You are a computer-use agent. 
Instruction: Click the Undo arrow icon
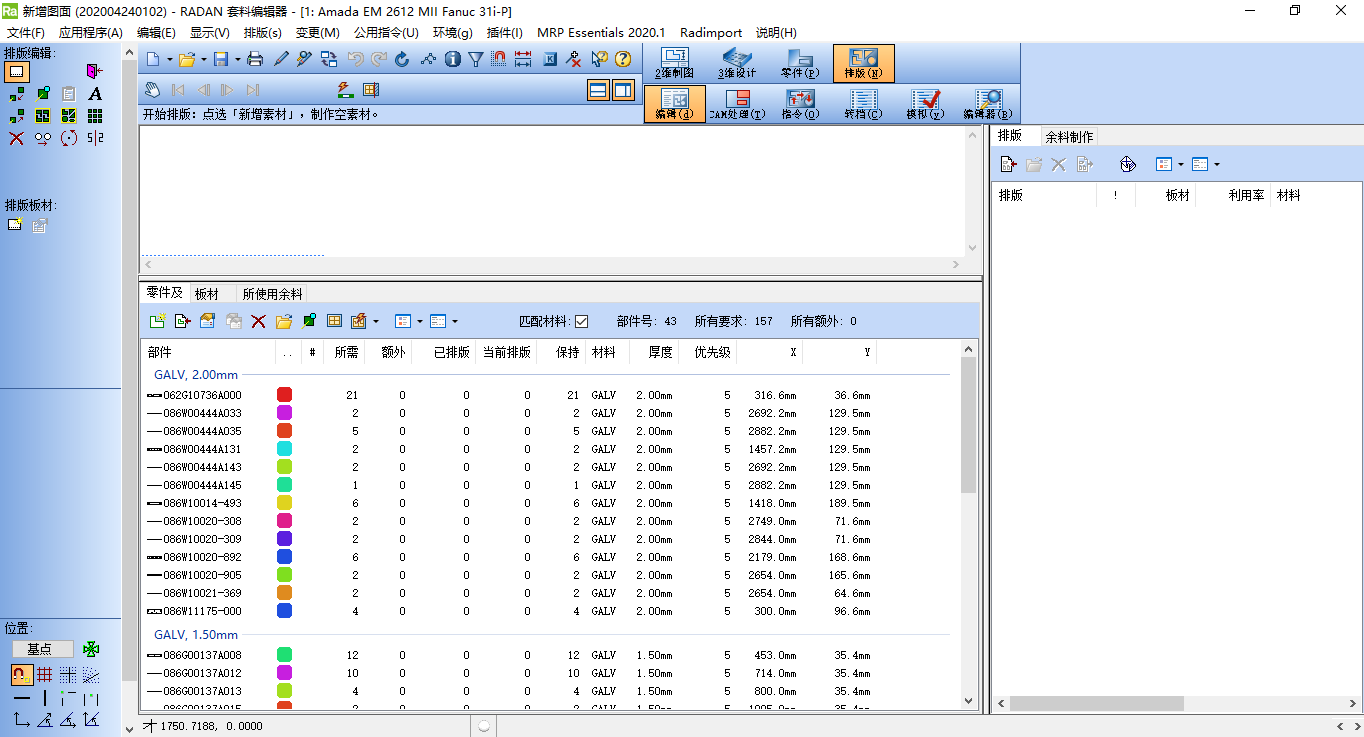[x=356, y=59]
